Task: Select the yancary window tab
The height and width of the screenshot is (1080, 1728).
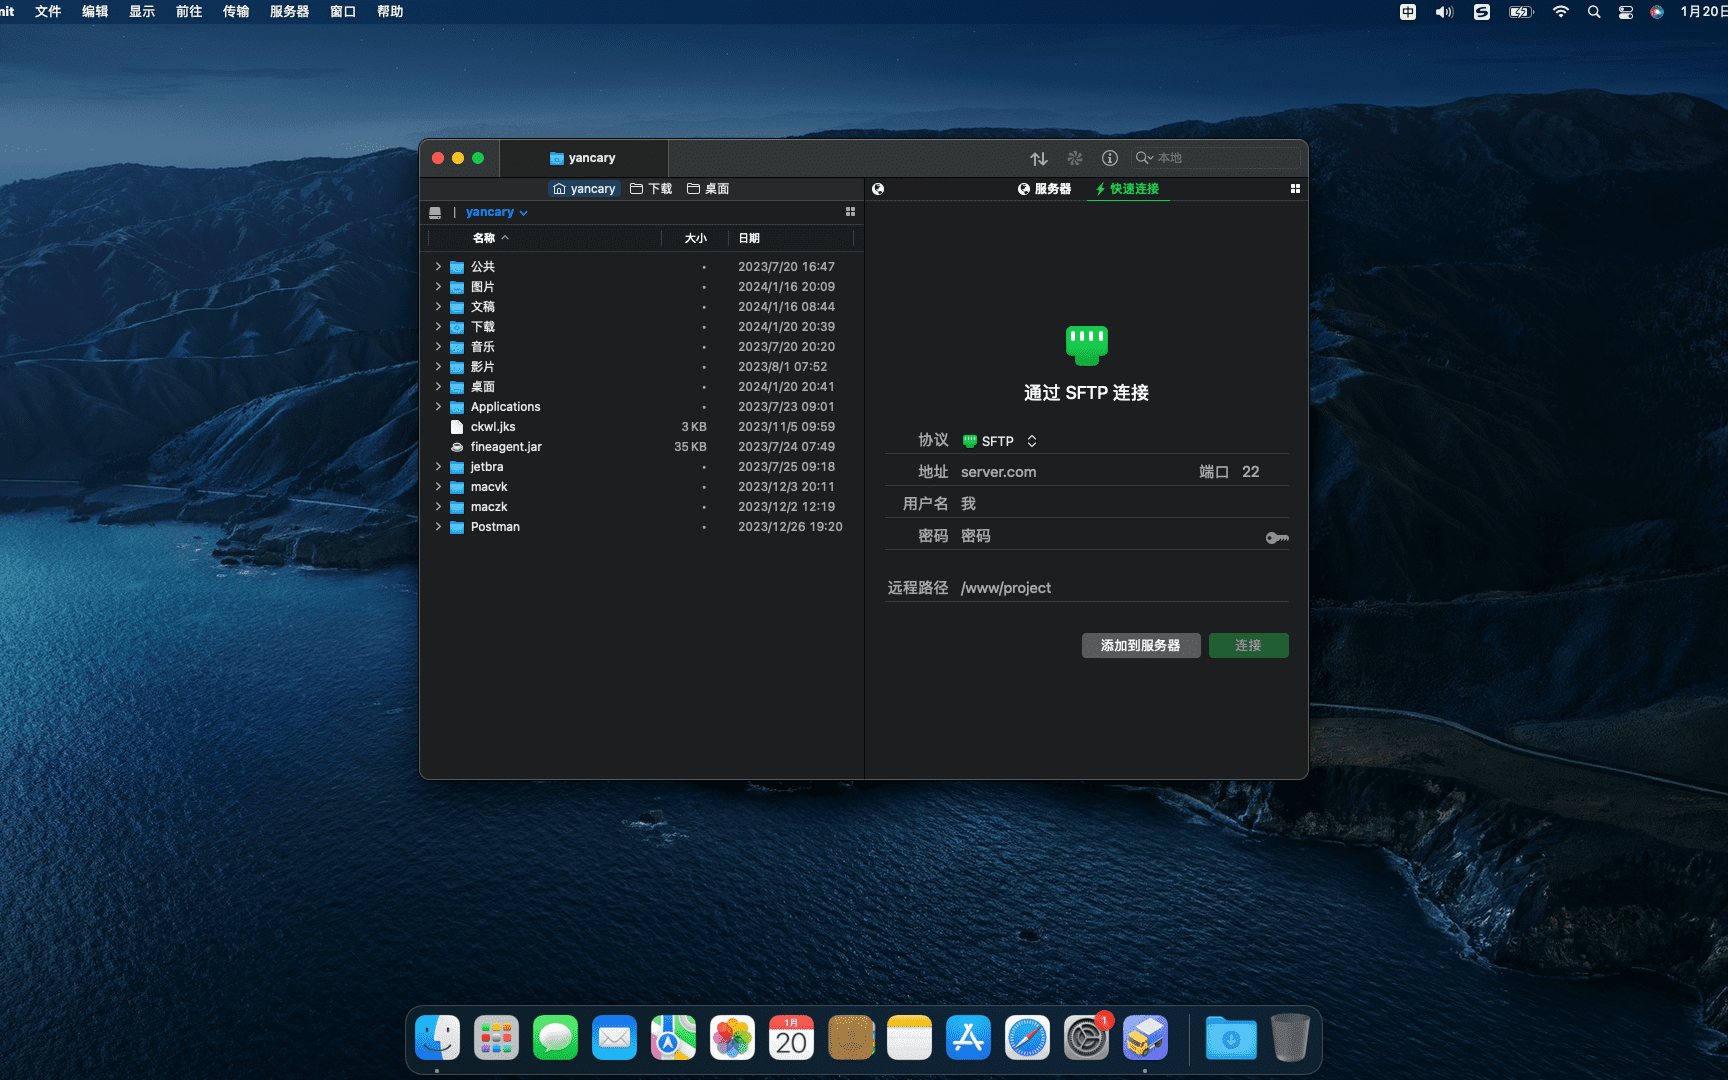Action: [583, 158]
